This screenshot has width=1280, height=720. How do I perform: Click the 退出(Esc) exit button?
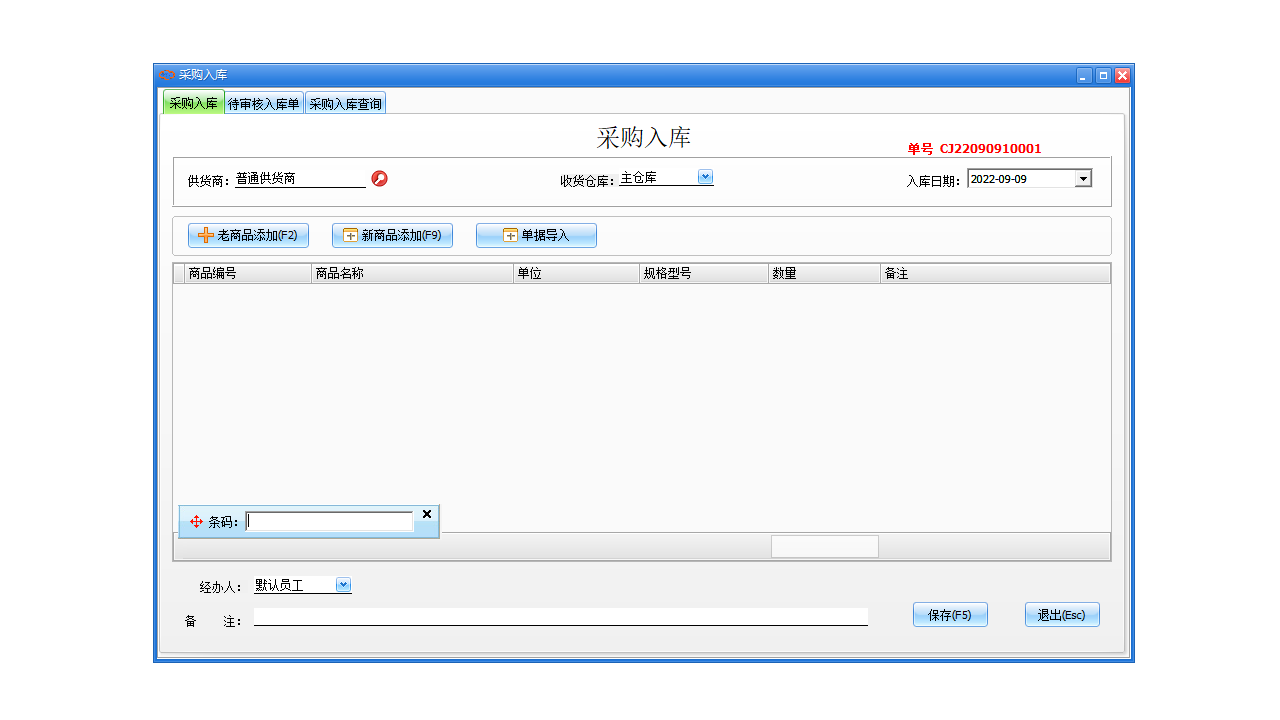1061,614
